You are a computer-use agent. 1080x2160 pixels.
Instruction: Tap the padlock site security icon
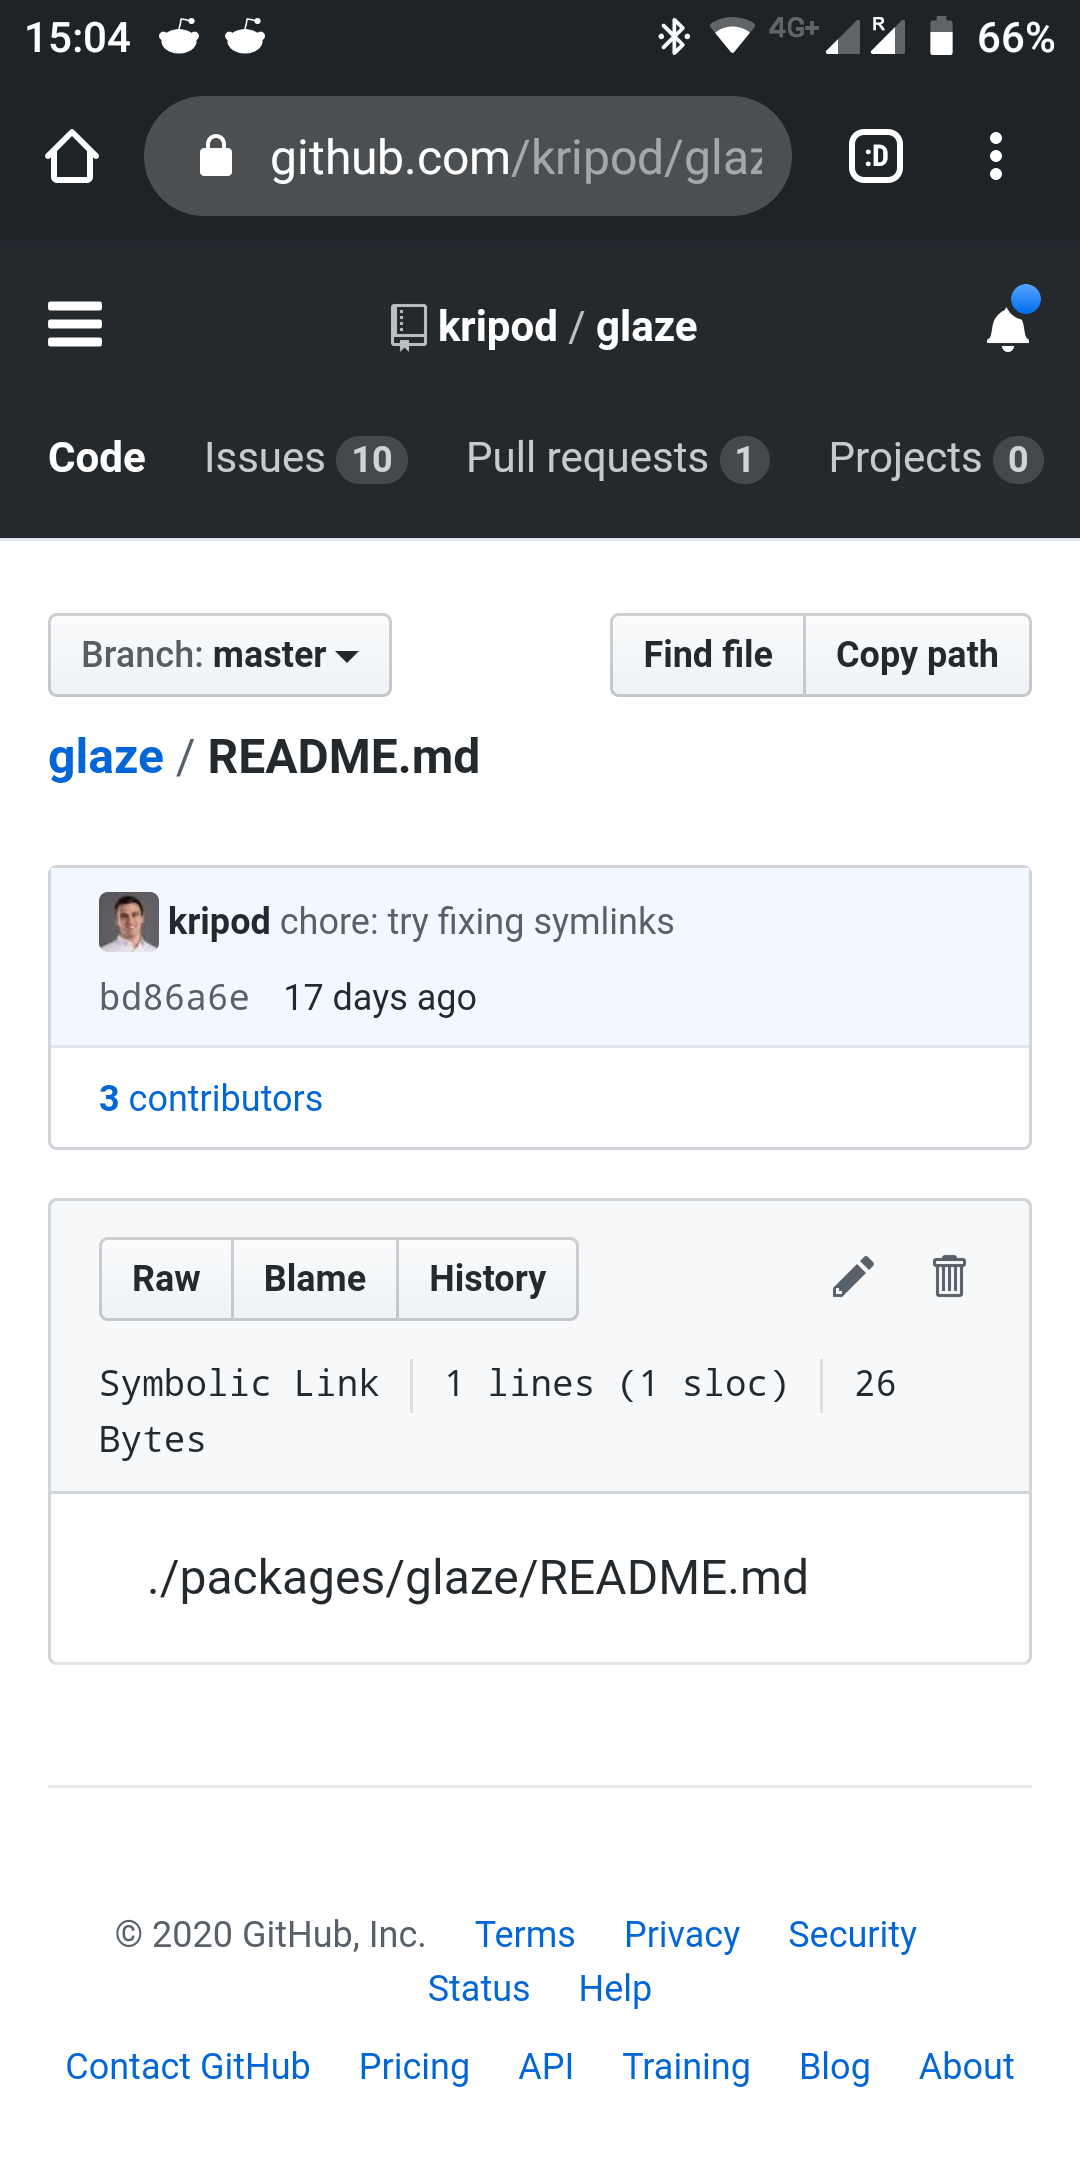point(216,156)
